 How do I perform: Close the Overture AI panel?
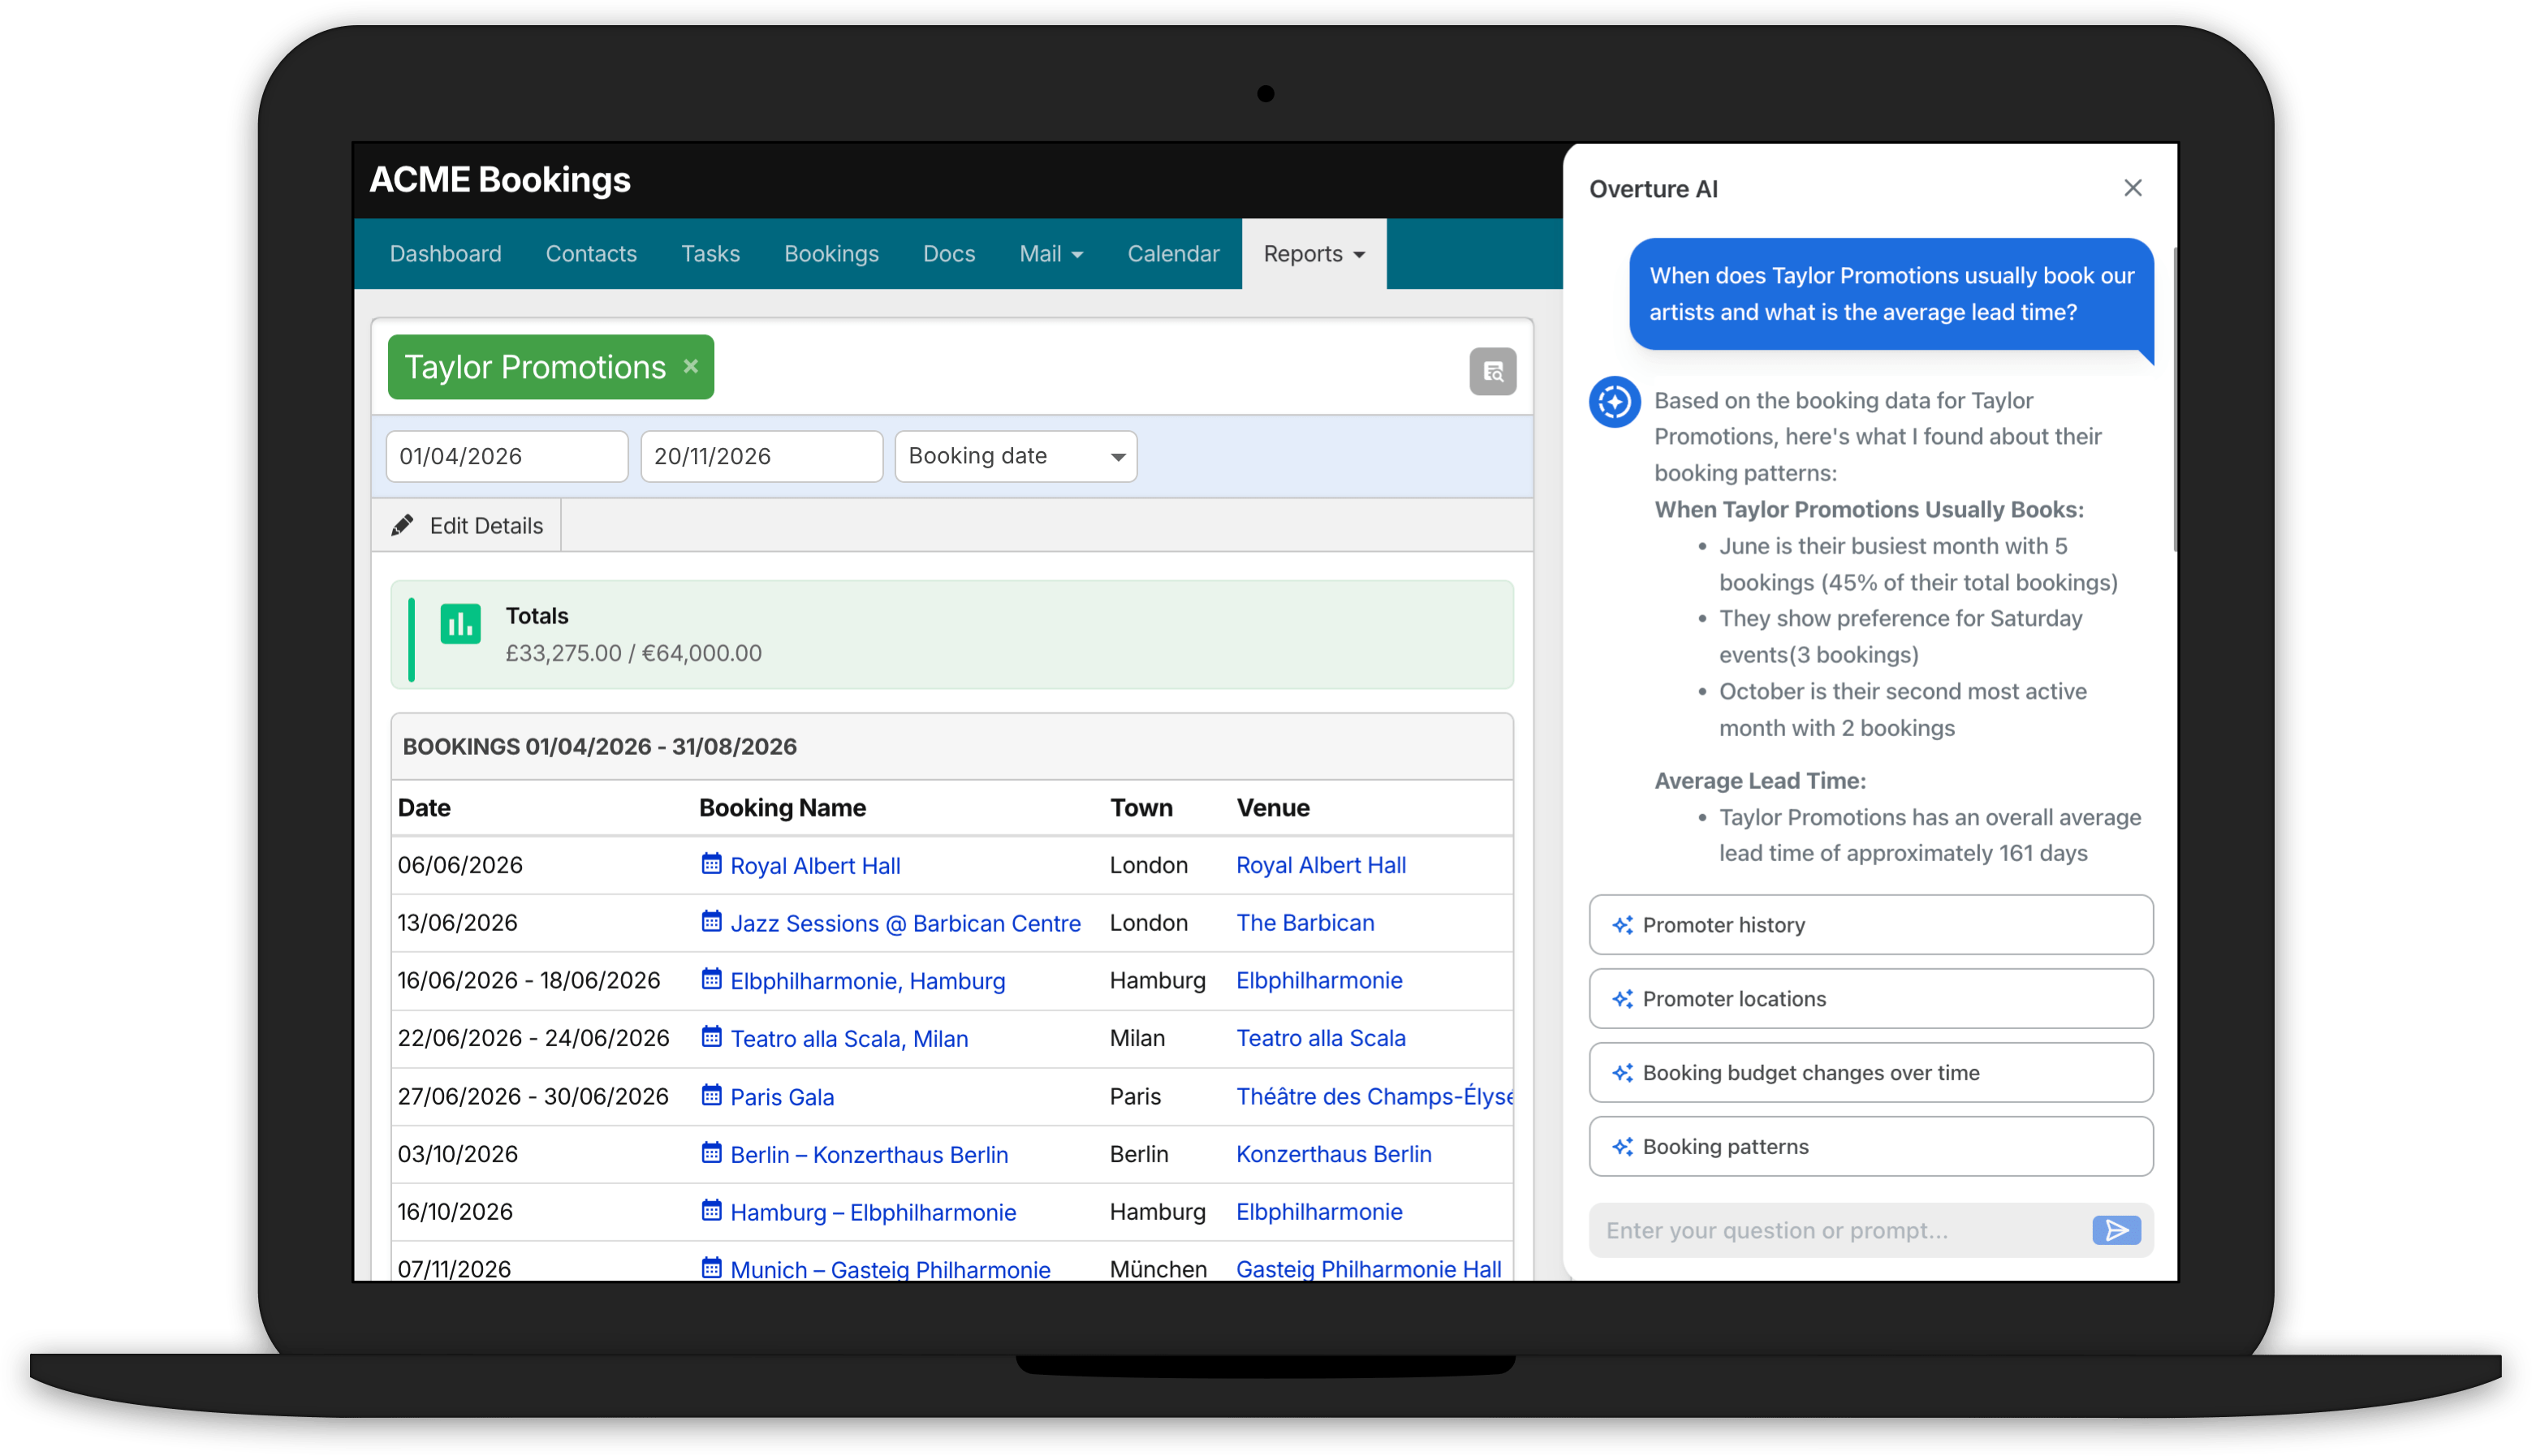[2133, 187]
